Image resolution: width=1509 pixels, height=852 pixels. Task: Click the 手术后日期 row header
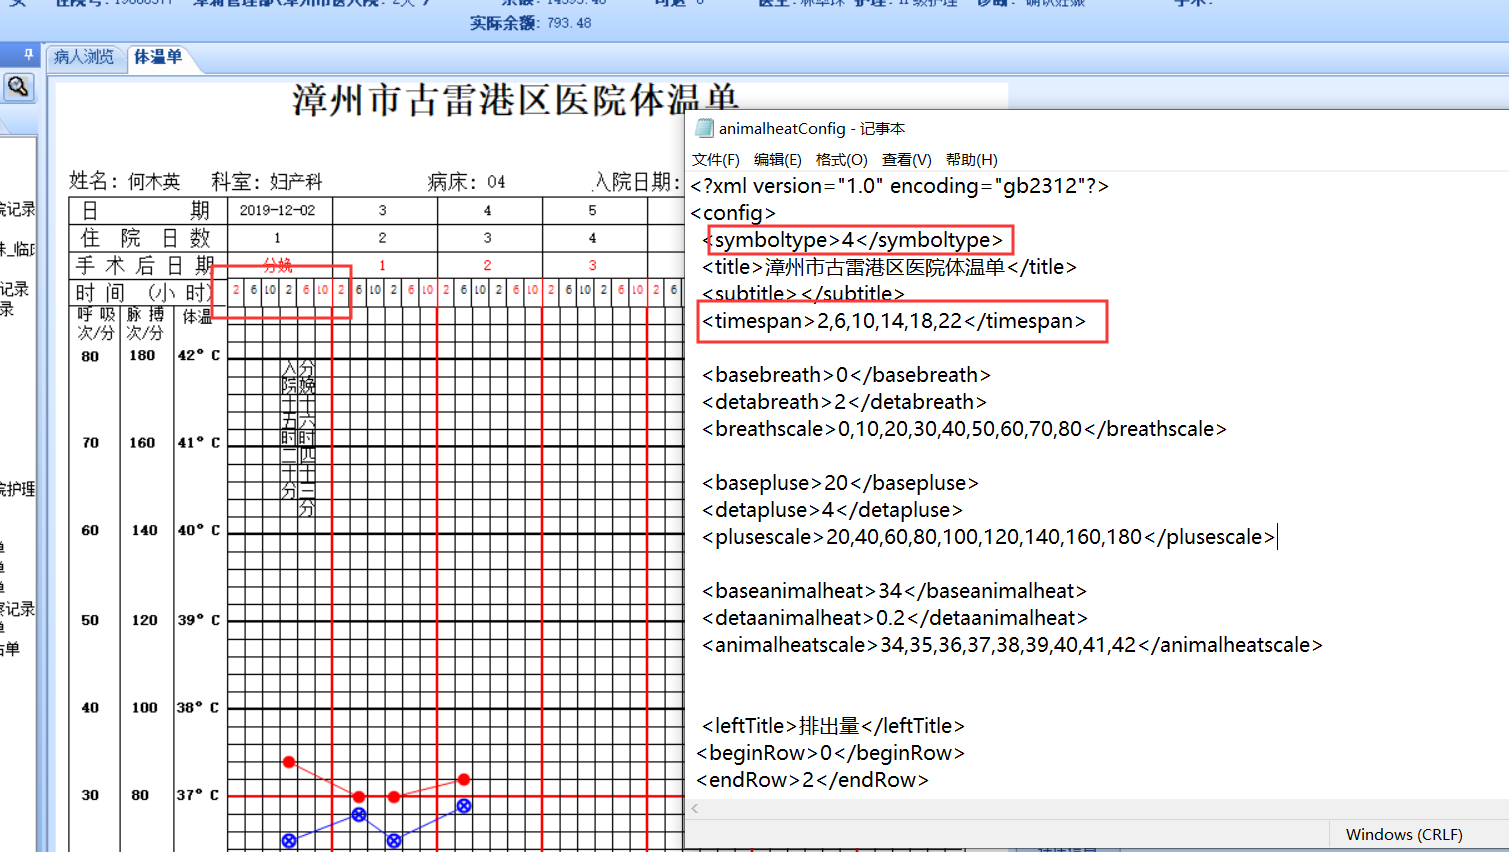(147, 265)
